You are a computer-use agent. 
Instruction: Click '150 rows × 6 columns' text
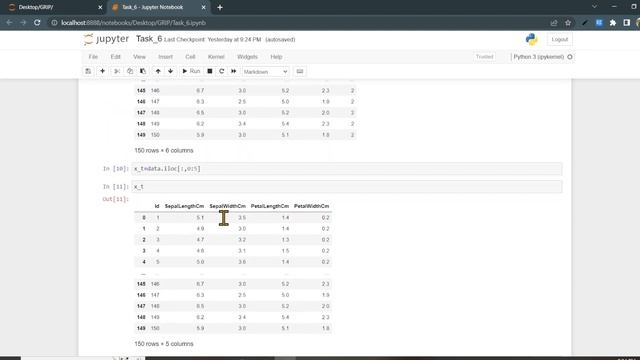(x=164, y=150)
